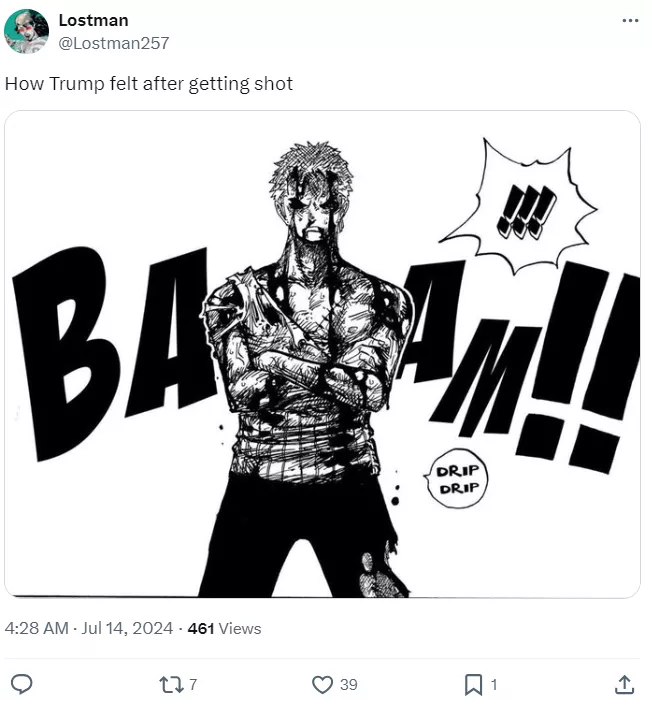
Task: Repost this tweet using the retweet icon
Action: (x=171, y=684)
